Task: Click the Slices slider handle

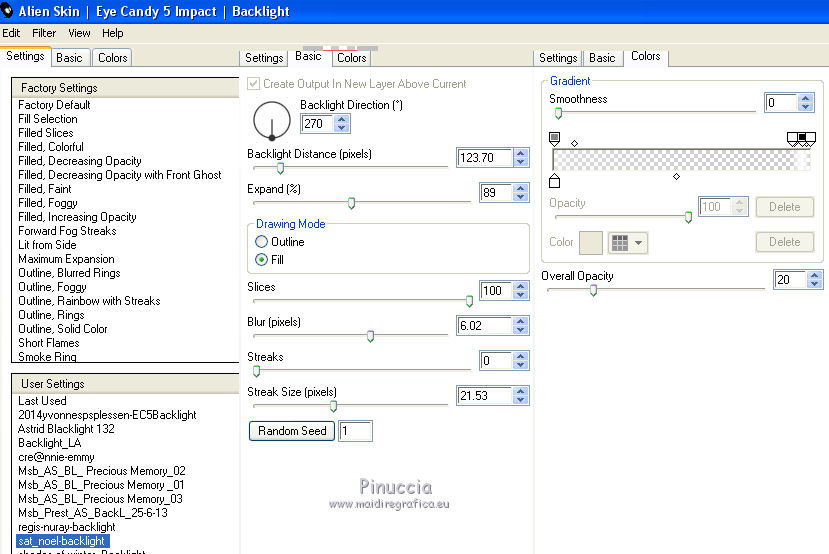Action: [x=469, y=301]
